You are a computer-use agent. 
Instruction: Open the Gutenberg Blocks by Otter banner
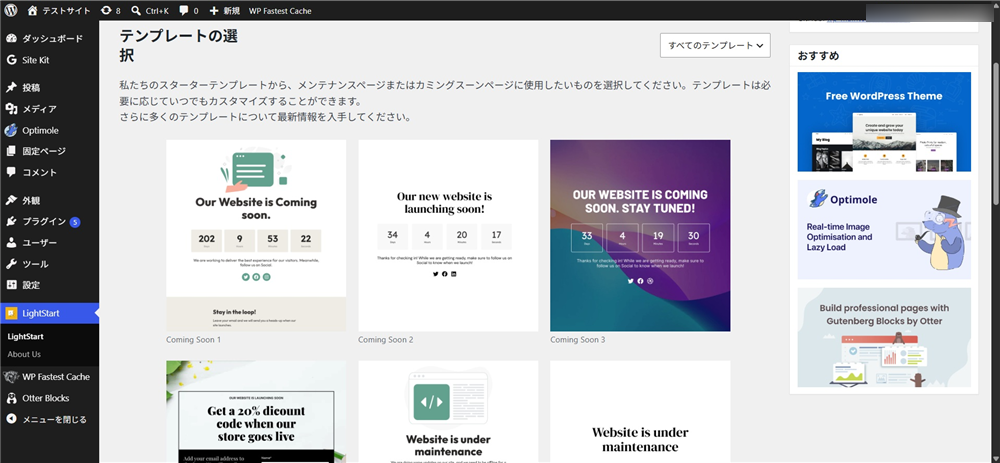(884, 337)
